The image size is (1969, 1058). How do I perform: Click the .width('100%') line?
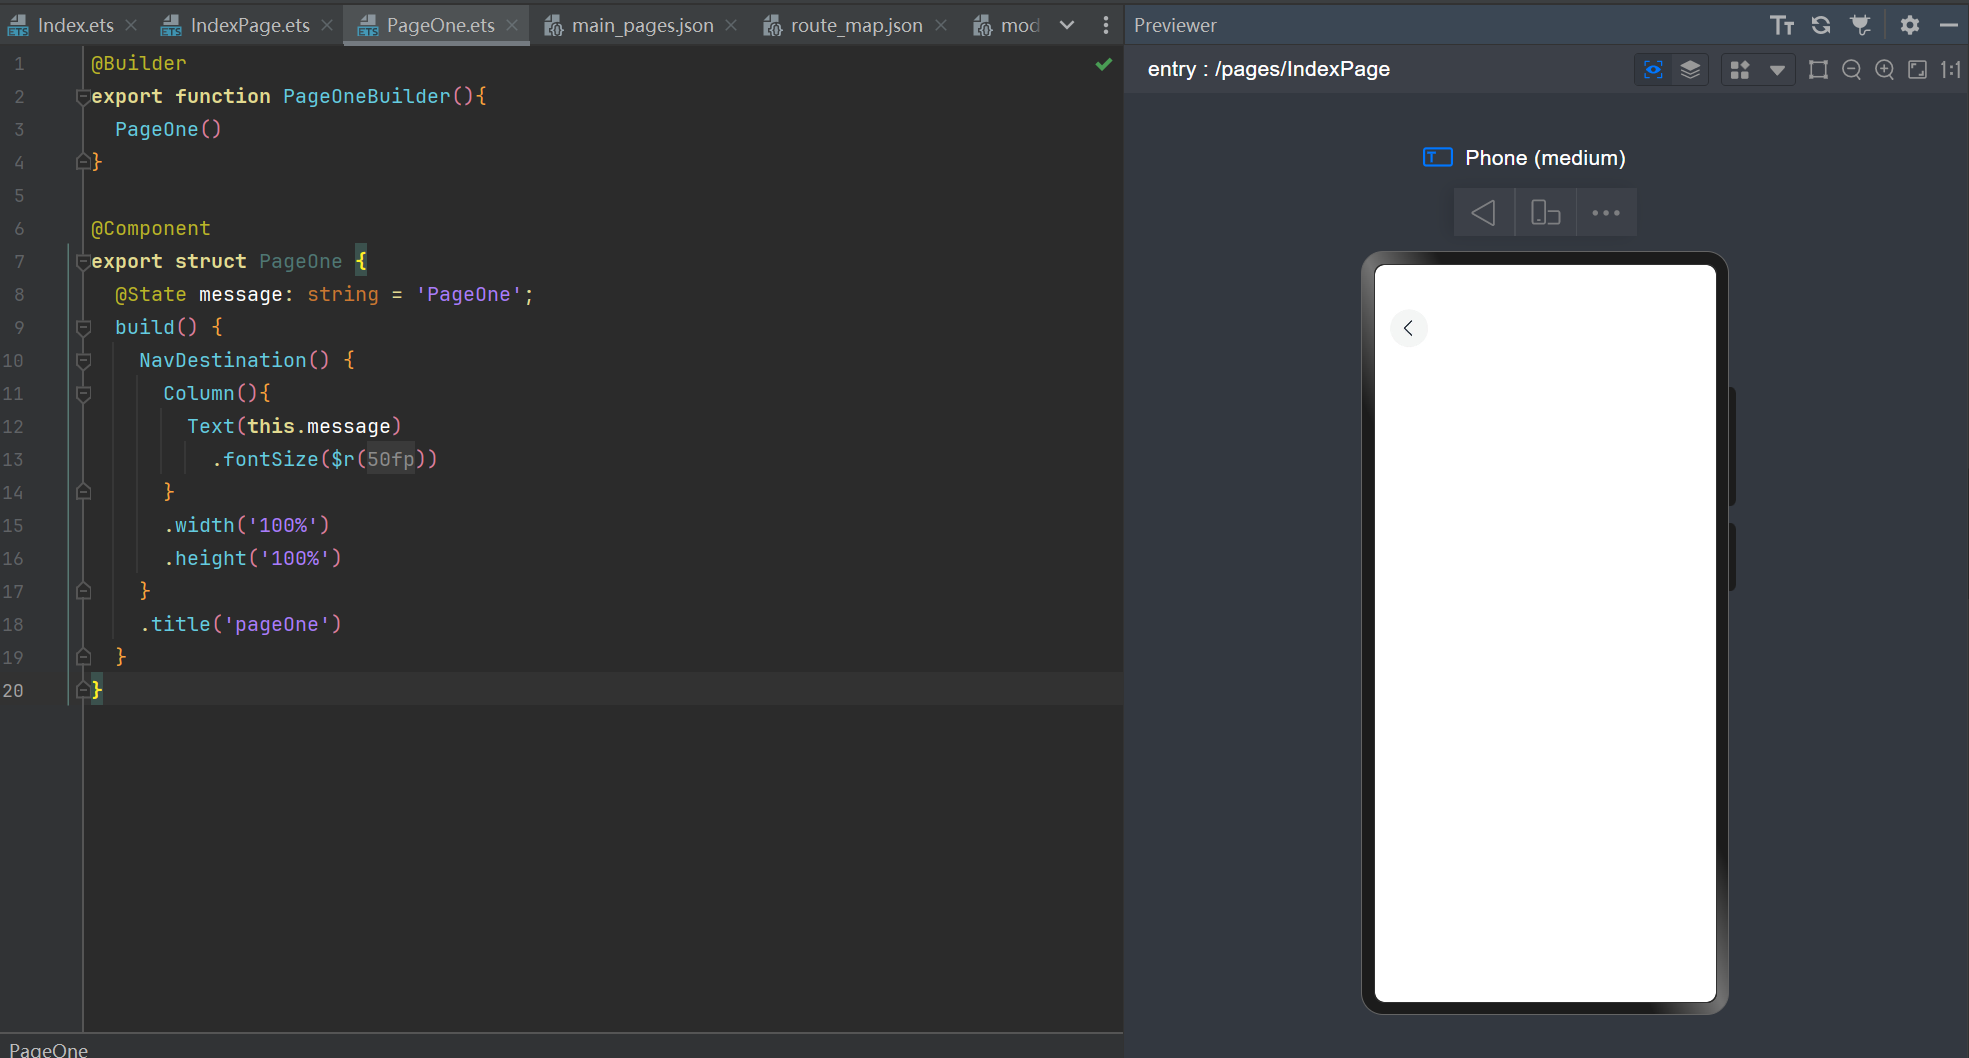pos(246,525)
